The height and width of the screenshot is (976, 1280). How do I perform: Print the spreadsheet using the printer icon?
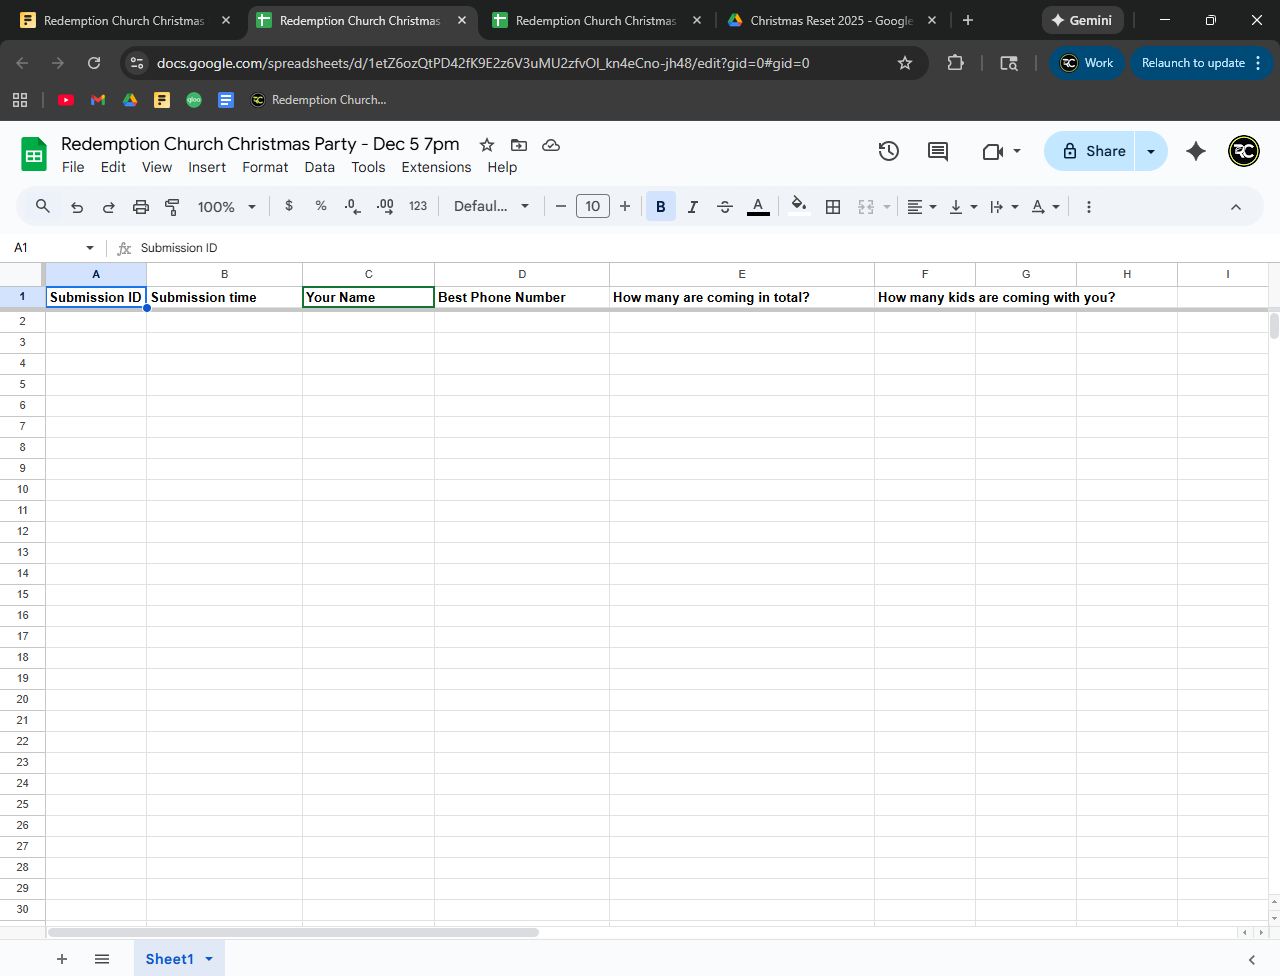click(141, 207)
